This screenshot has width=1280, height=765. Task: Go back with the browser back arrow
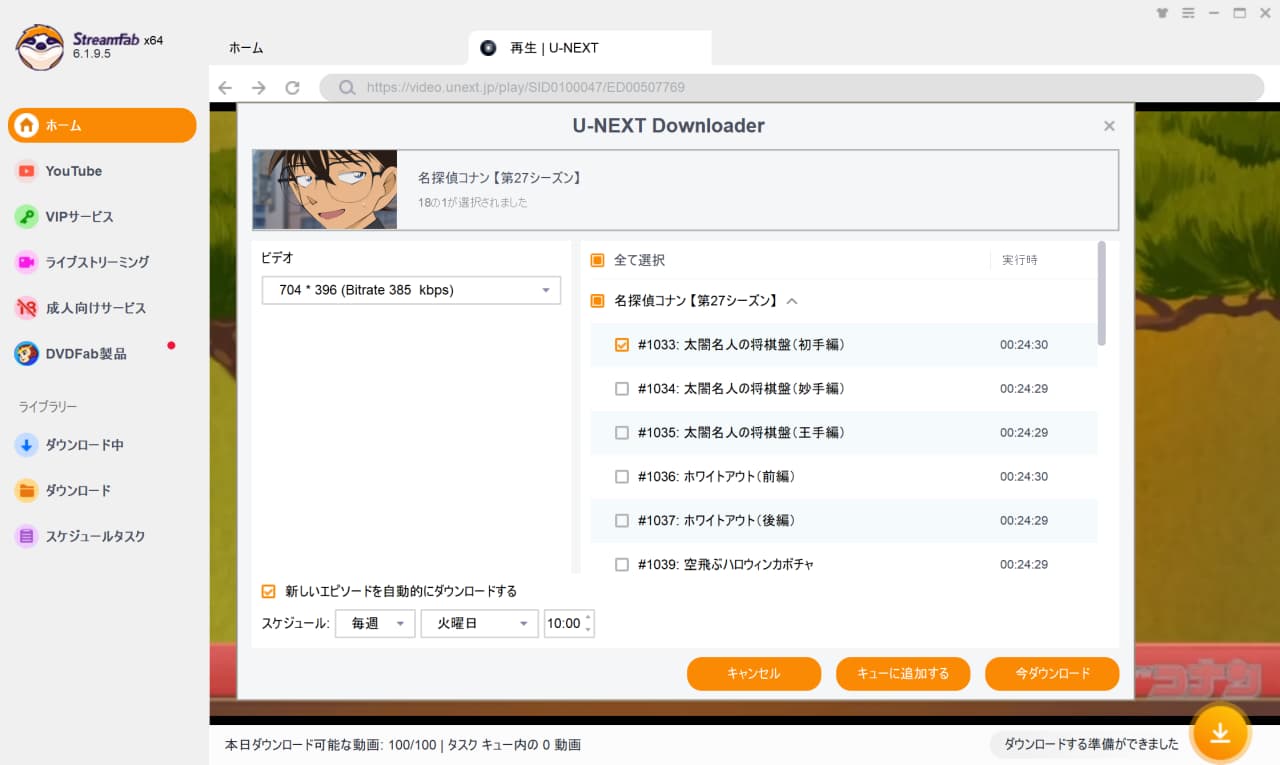pyautogui.click(x=225, y=88)
